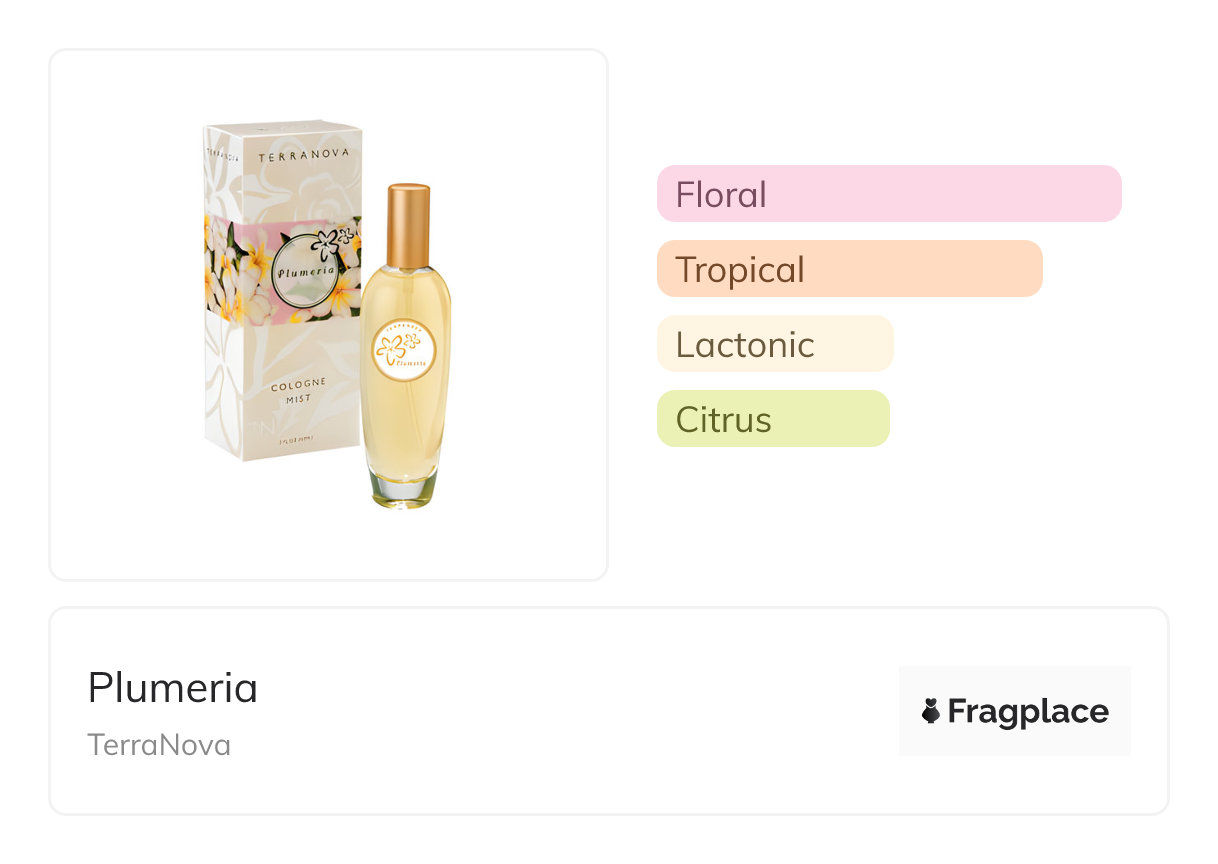Select the Citrus accord bar
Image resolution: width=1218 pixels, height=864 pixels.
(772, 419)
